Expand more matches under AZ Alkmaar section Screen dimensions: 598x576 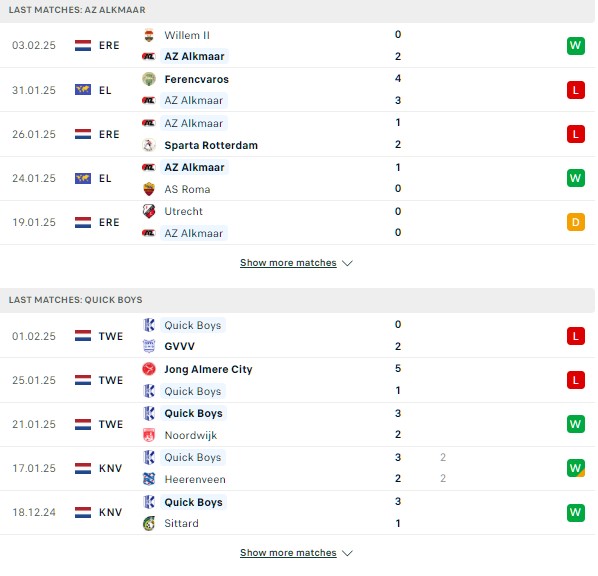tap(288, 263)
